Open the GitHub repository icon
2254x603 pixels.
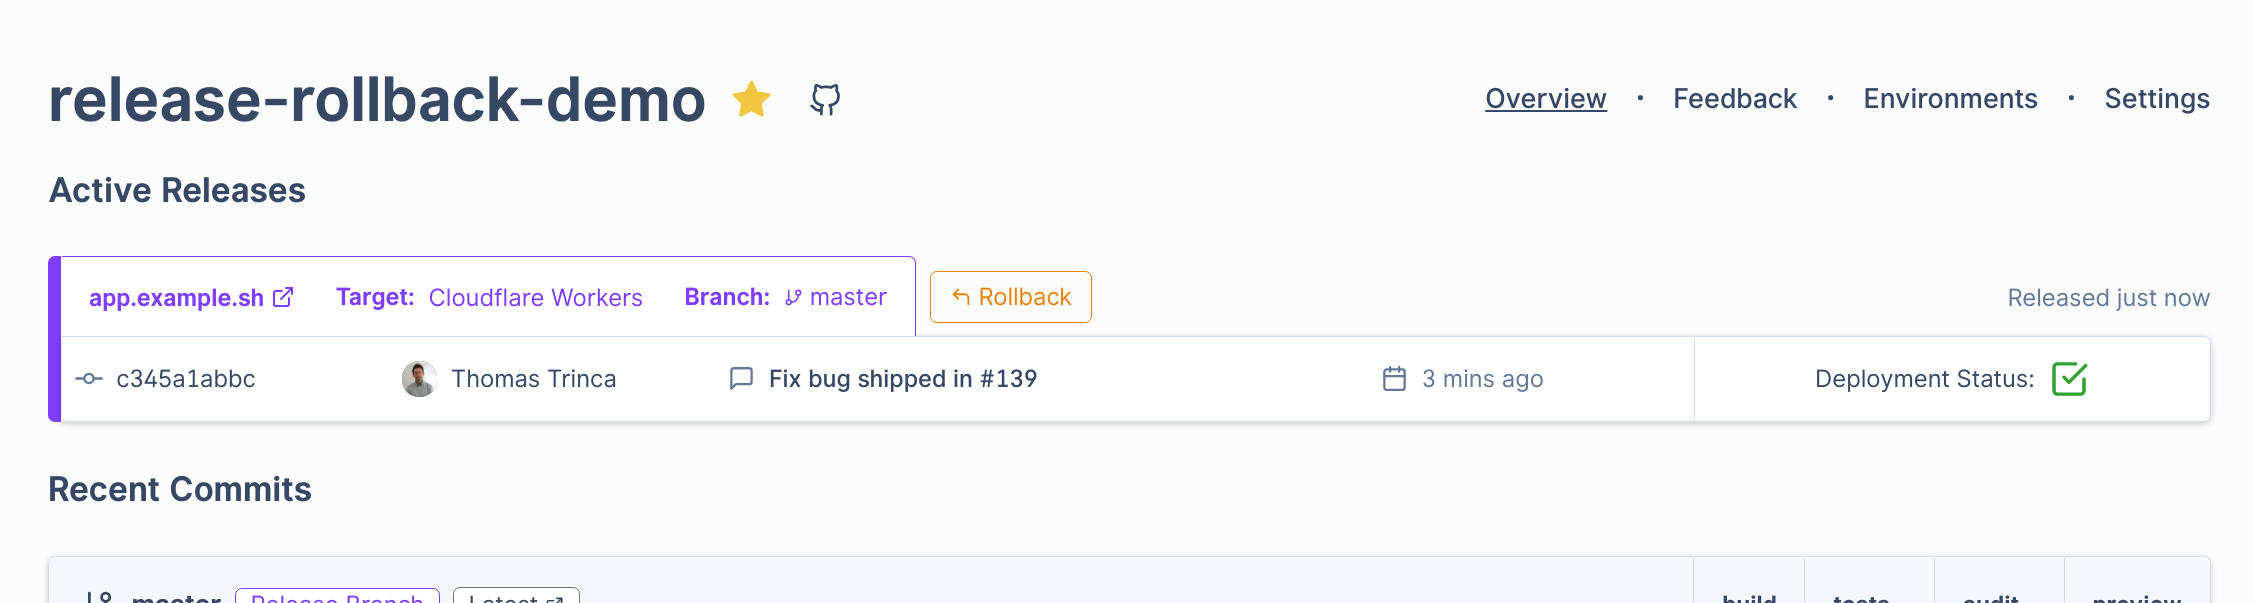coord(825,99)
